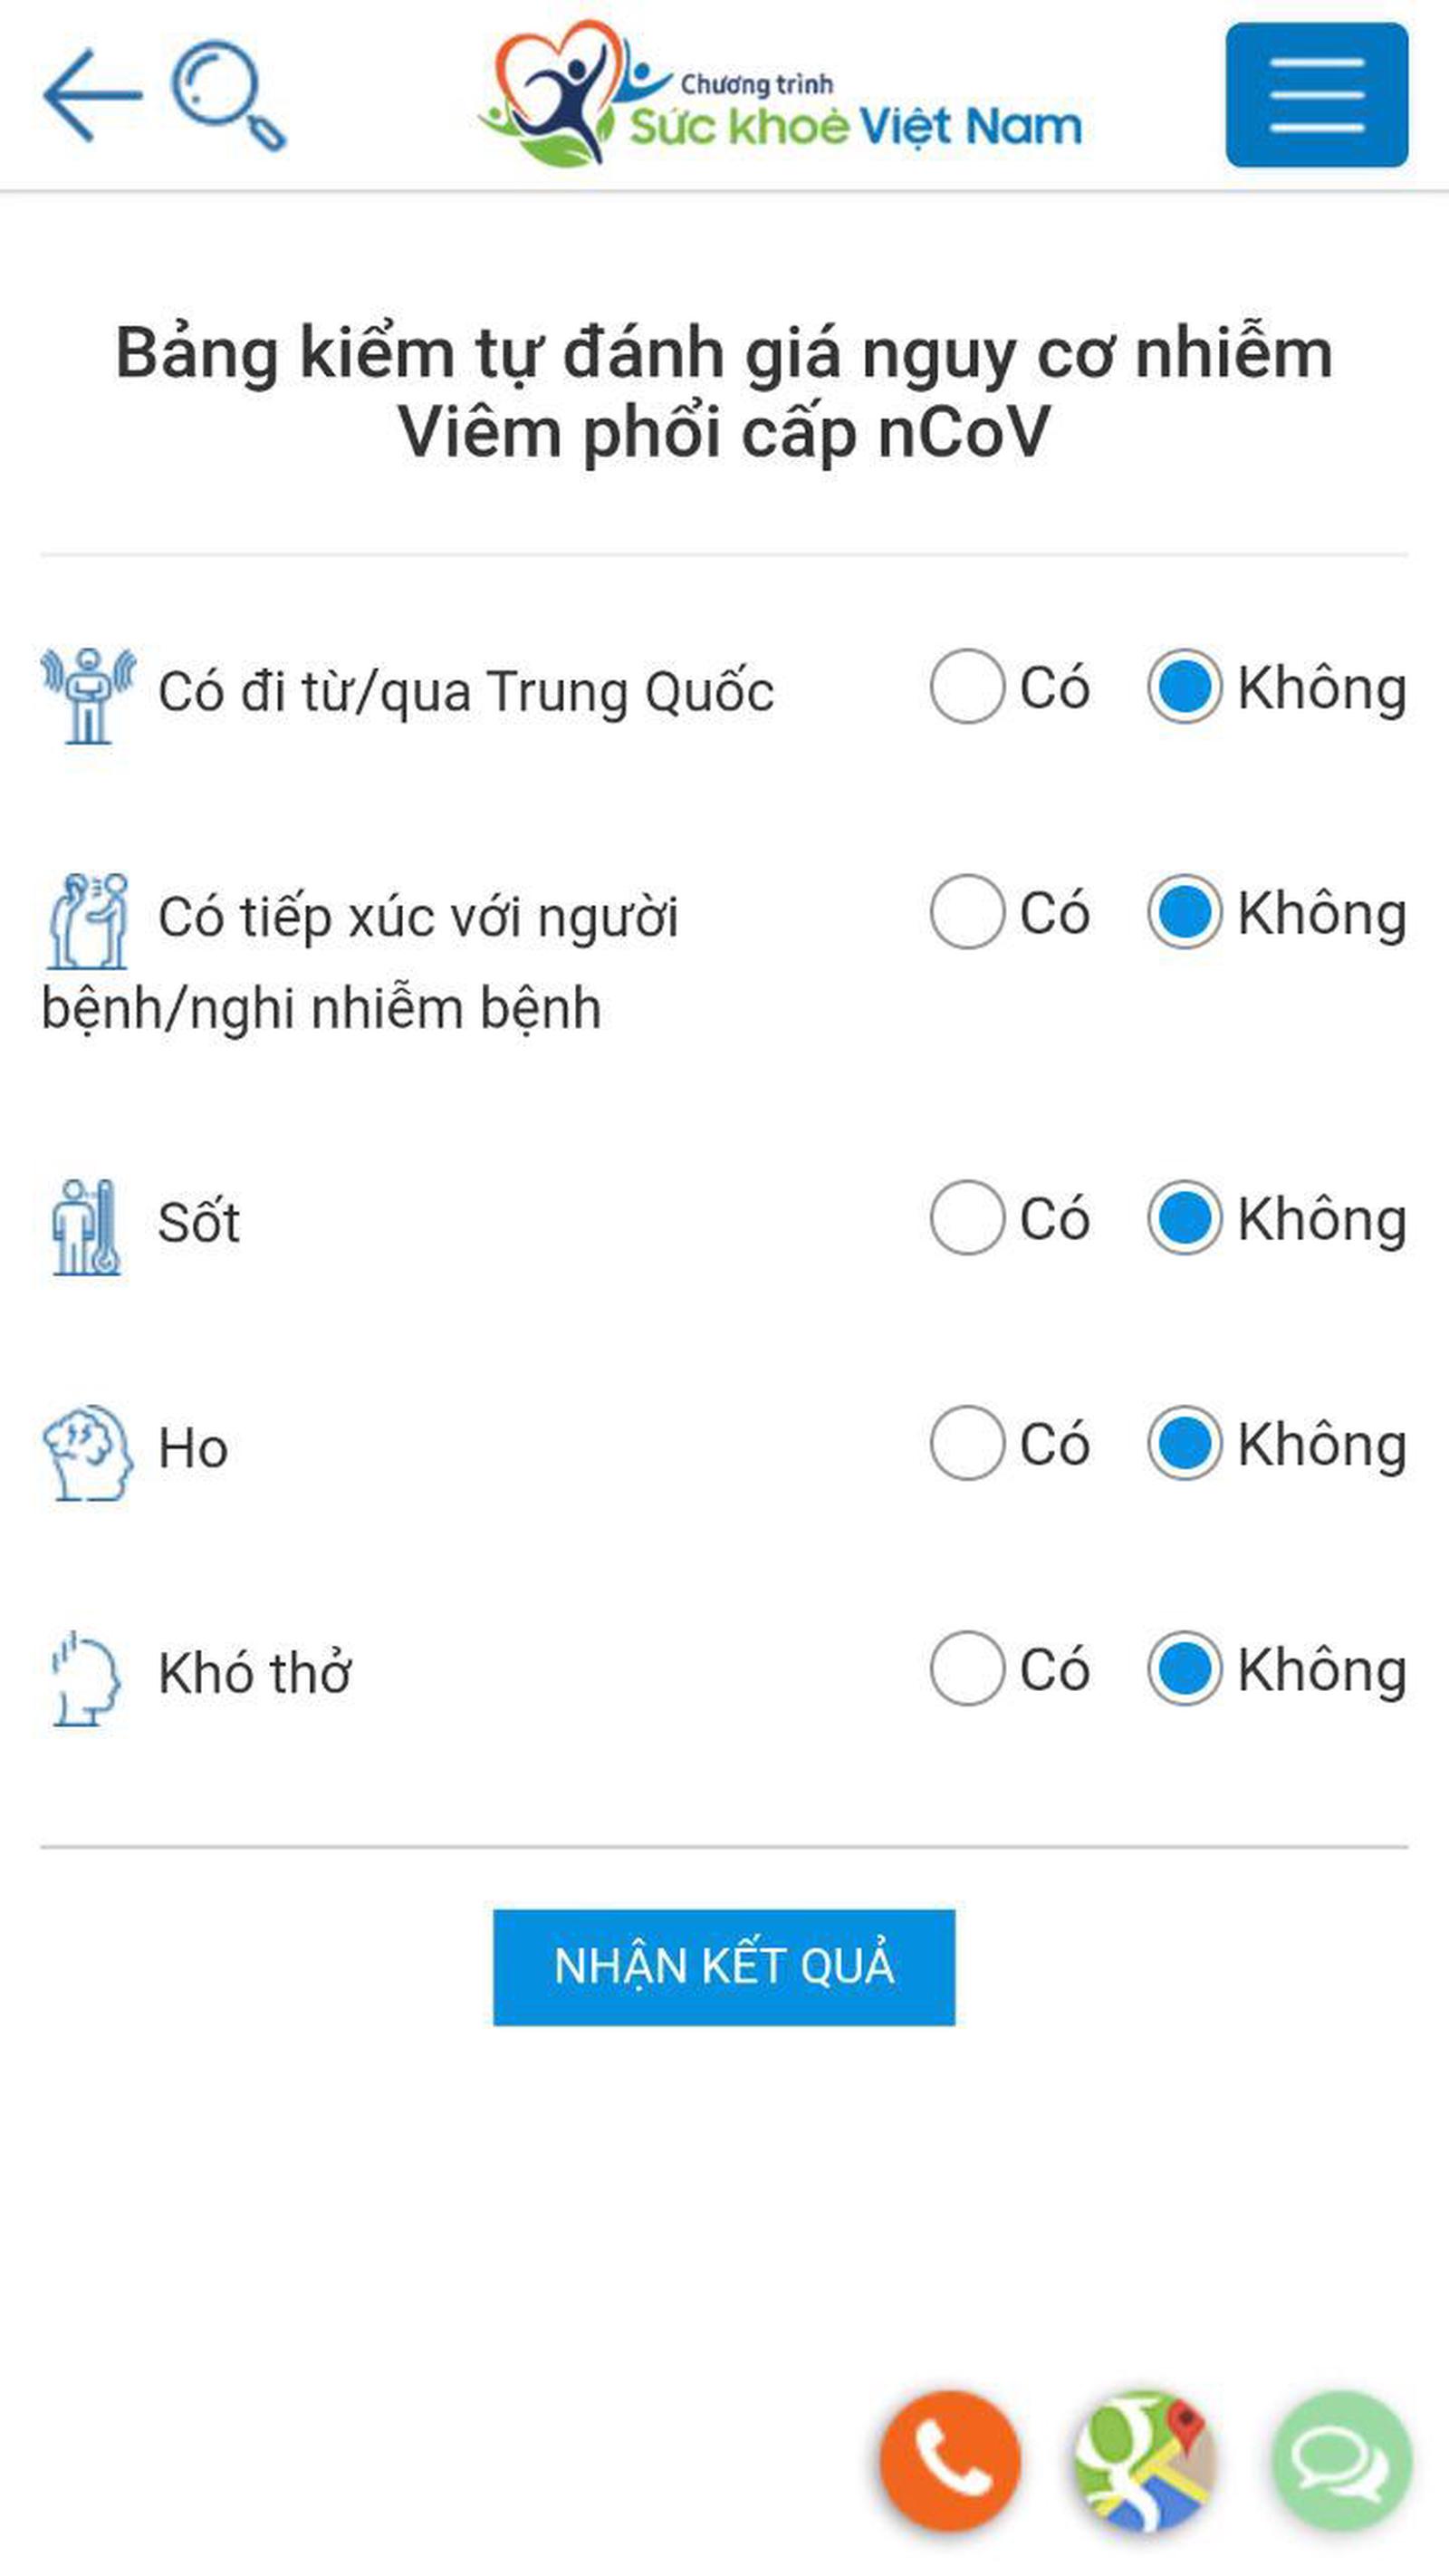The height and width of the screenshot is (2576, 1449).
Task: Select Có for contact with infected person
Action: (966, 912)
